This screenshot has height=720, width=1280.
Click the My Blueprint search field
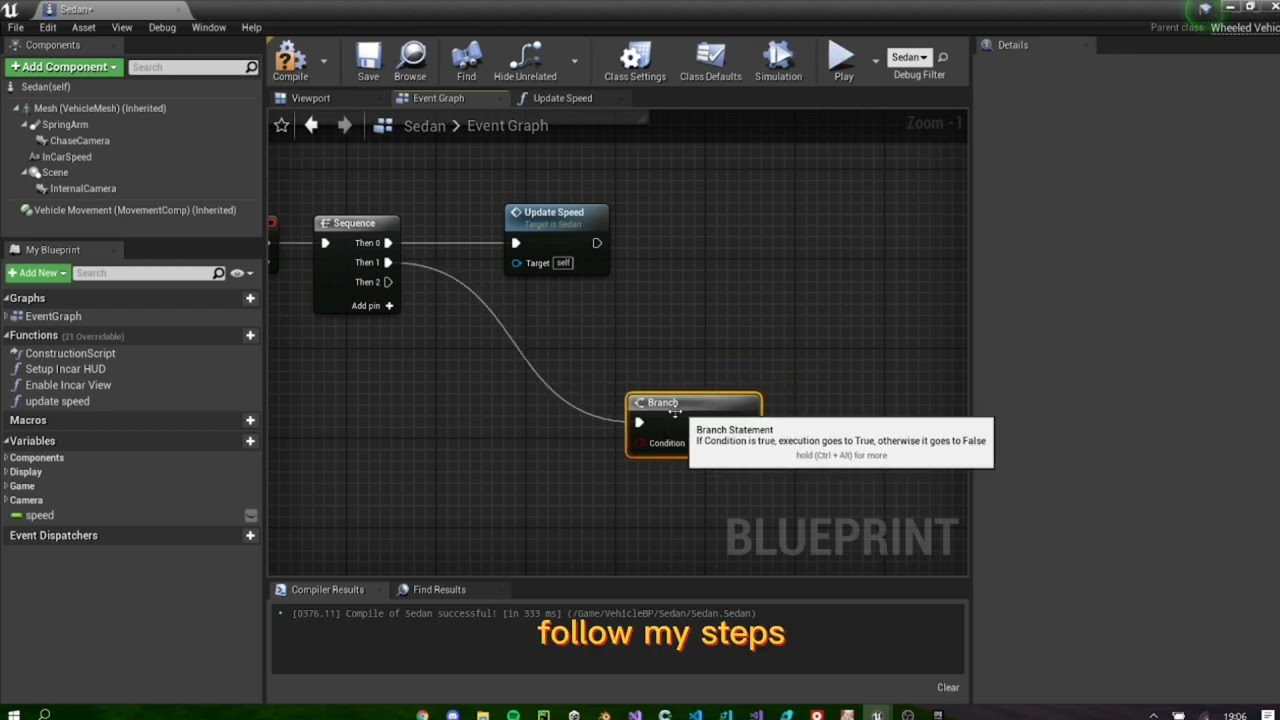(148, 273)
